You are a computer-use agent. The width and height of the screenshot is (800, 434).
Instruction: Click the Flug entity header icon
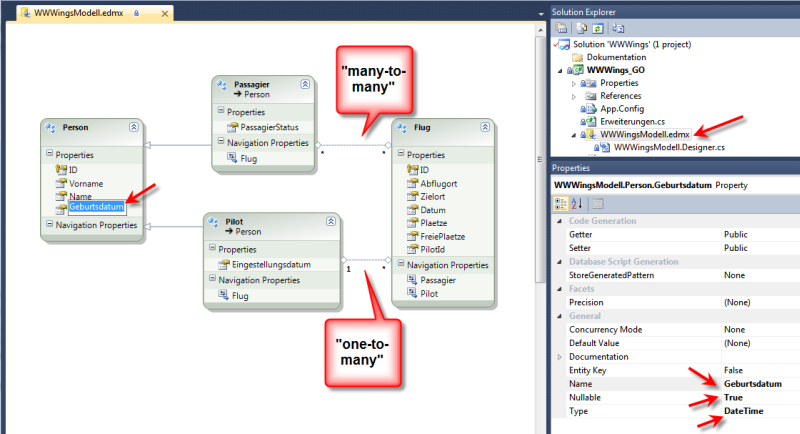(x=402, y=127)
